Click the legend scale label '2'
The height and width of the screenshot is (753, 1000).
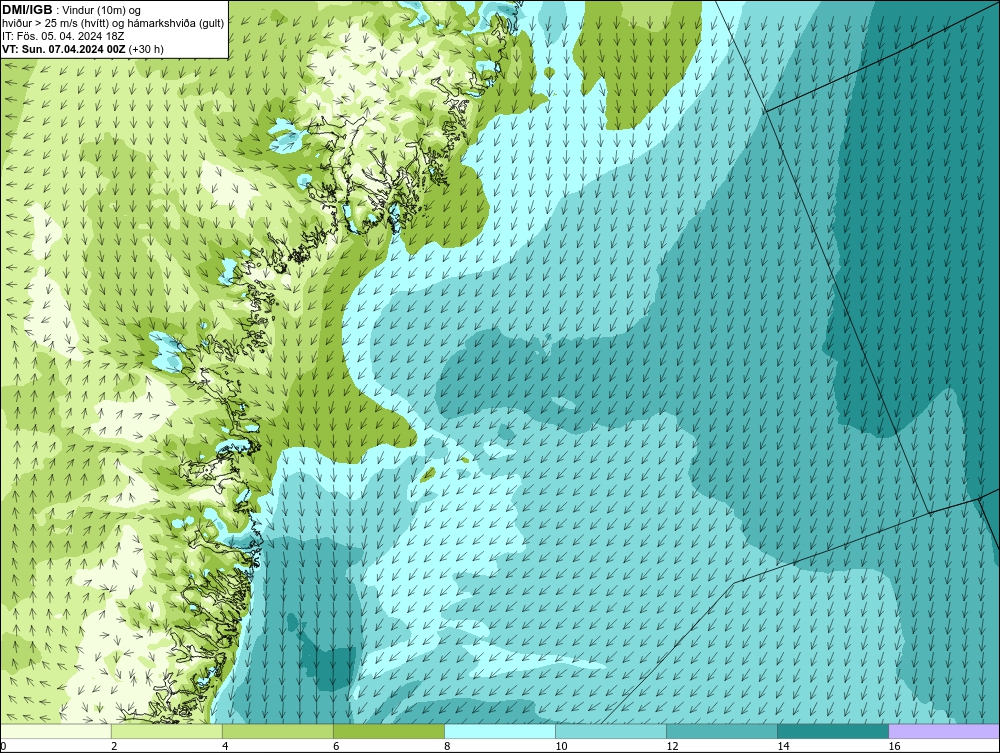click(114, 746)
